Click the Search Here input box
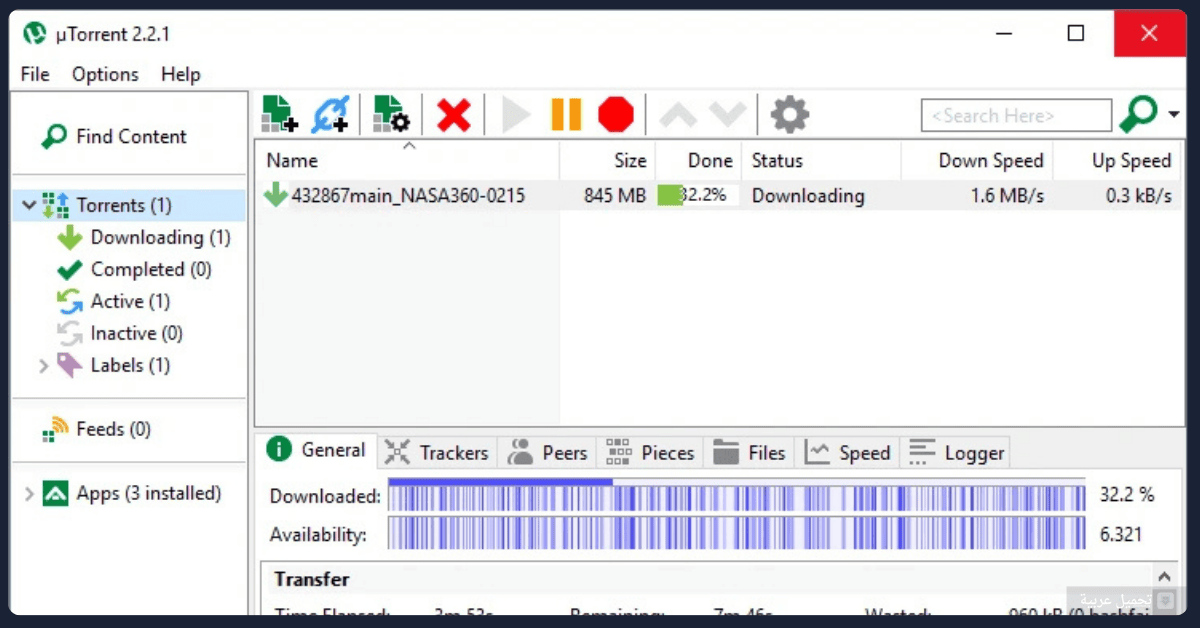1200x628 pixels. [1016, 115]
